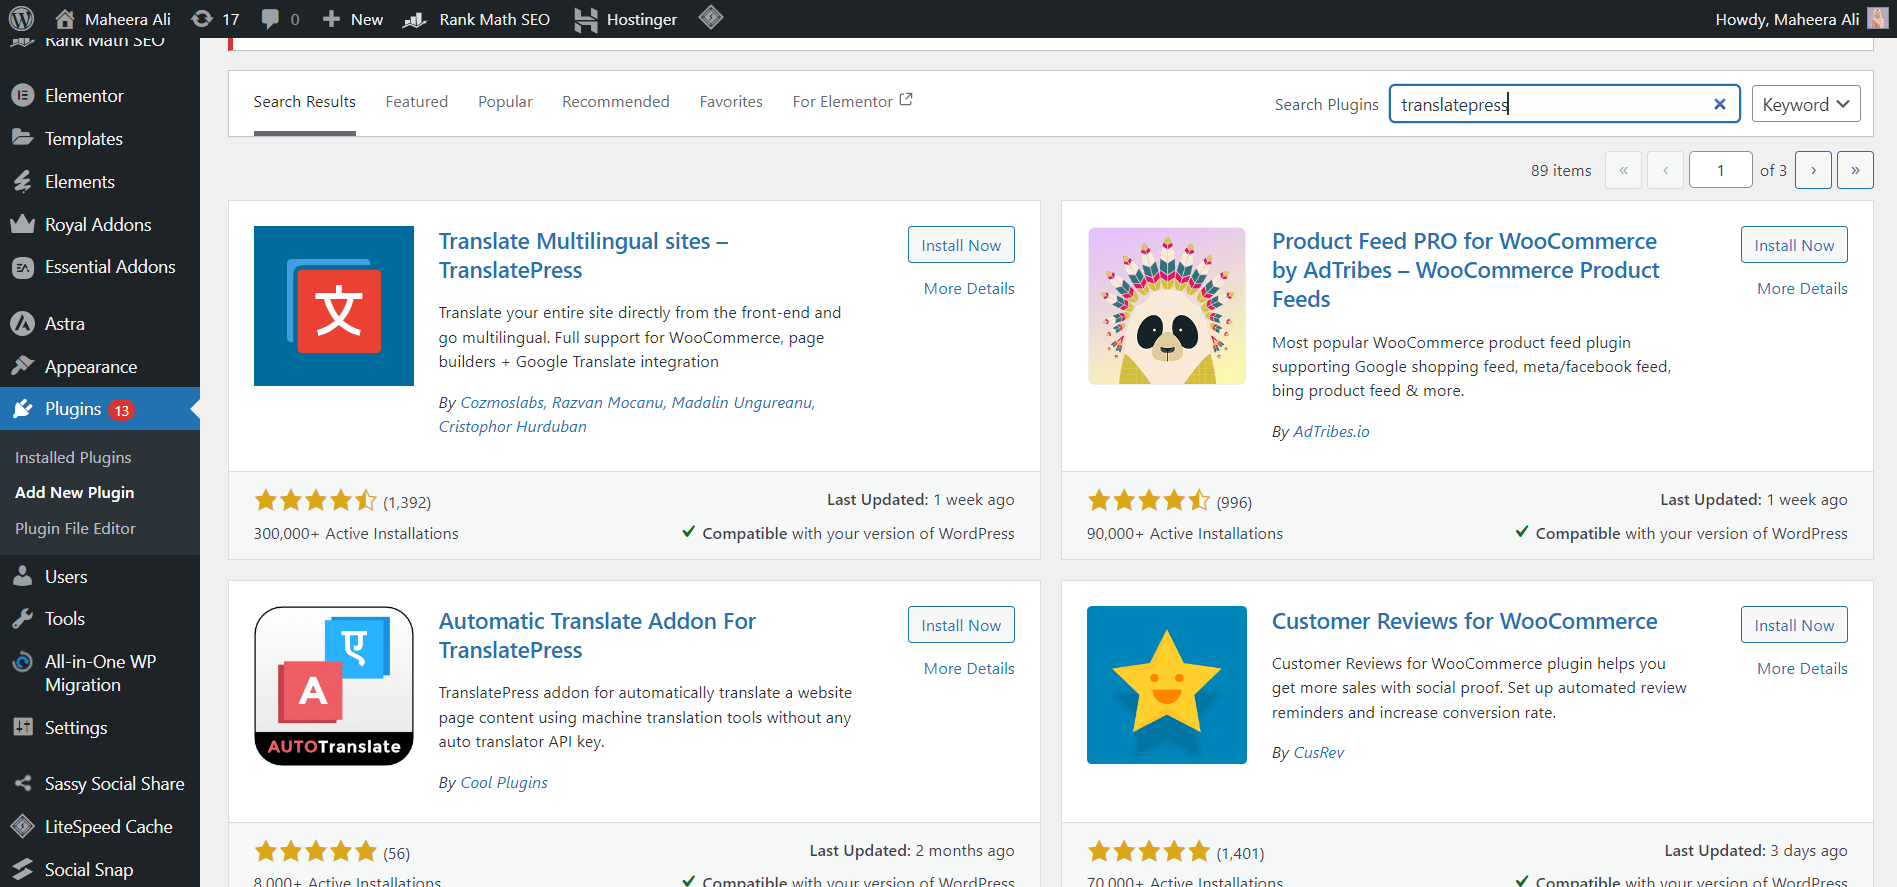Clear the plugin search with the X icon
The height and width of the screenshot is (887, 1897).
click(x=1720, y=104)
